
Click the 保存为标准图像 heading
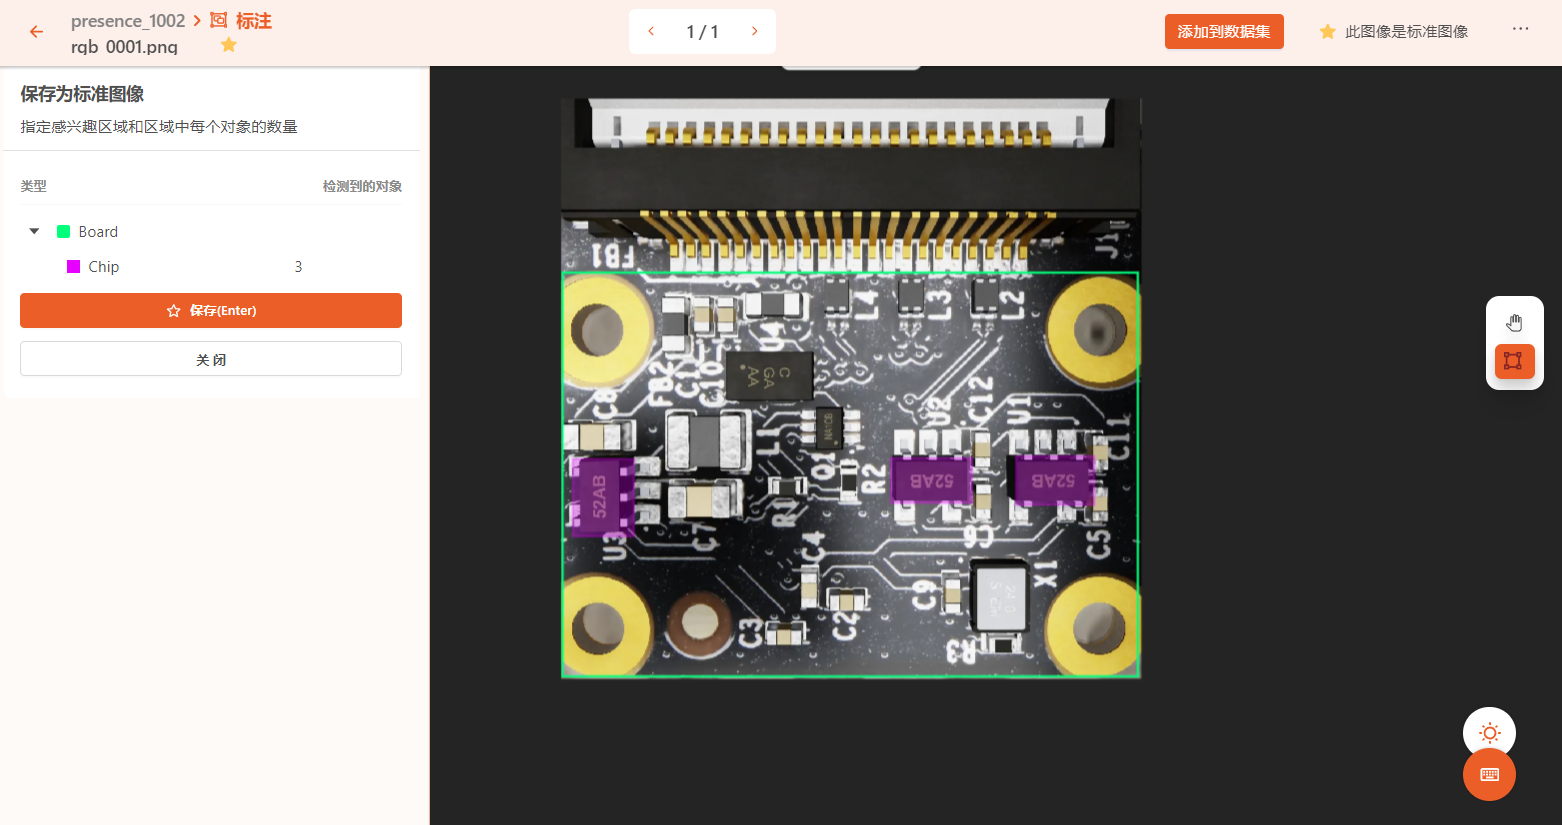82,94
